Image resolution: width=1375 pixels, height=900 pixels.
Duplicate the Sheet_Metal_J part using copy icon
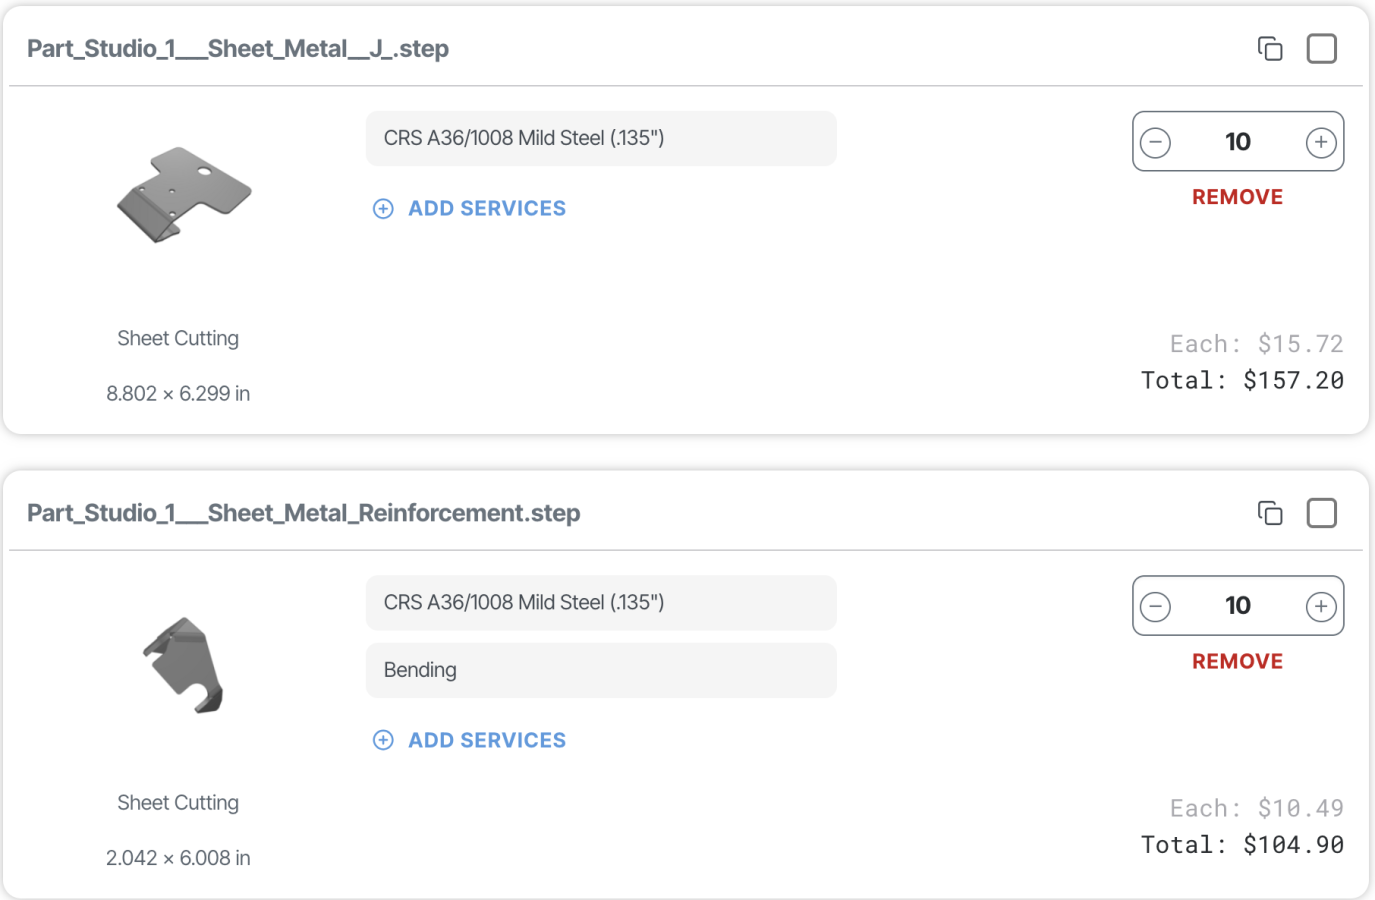tap(1270, 48)
